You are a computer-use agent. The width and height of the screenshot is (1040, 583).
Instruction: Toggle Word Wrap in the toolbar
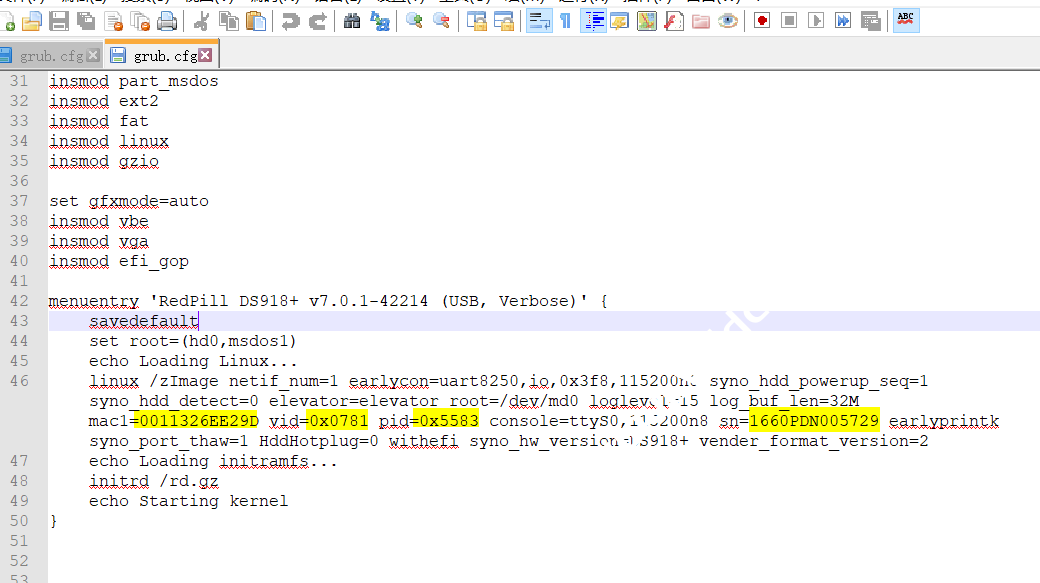click(539, 20)
